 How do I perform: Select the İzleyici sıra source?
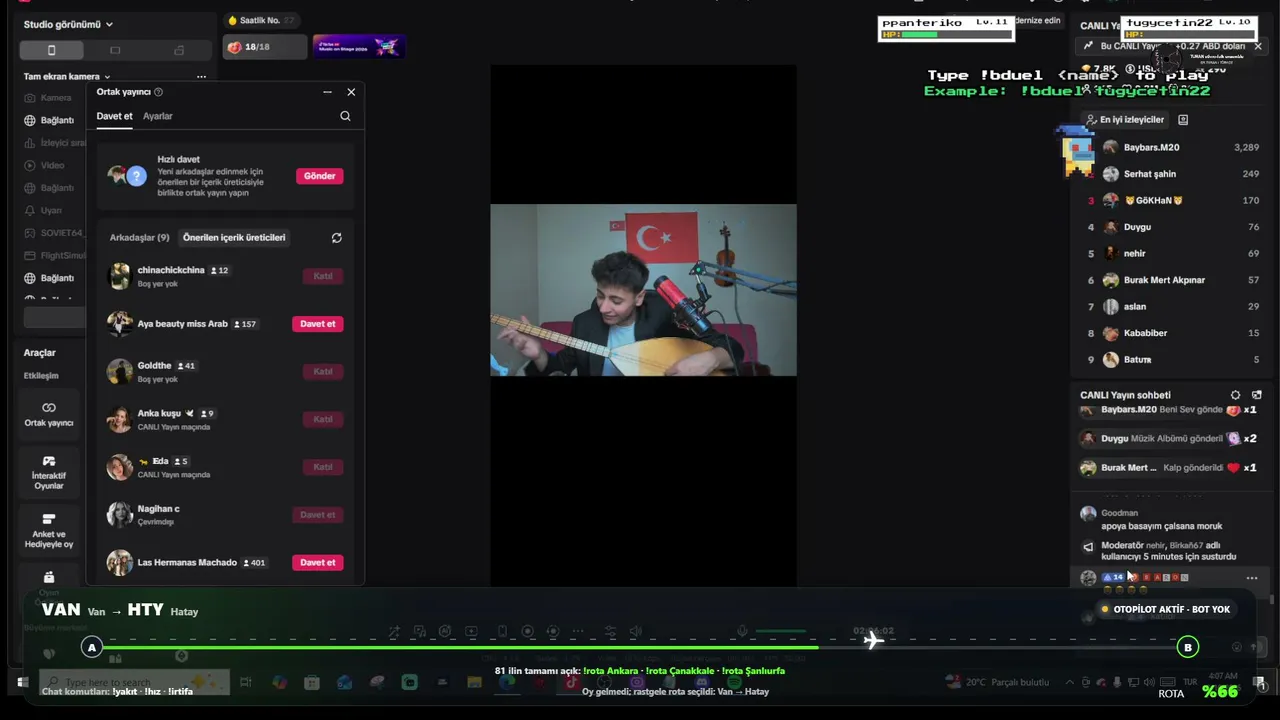coord(55,143)
